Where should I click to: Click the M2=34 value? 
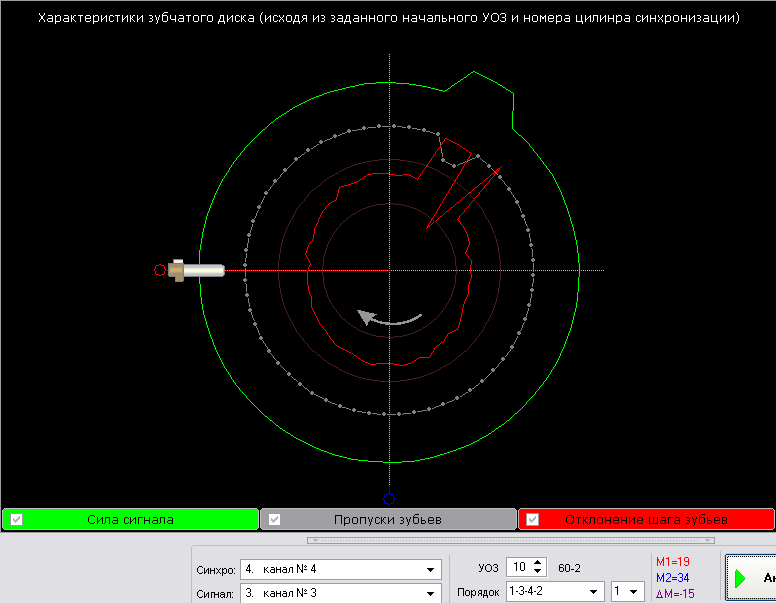pos(673,578)
